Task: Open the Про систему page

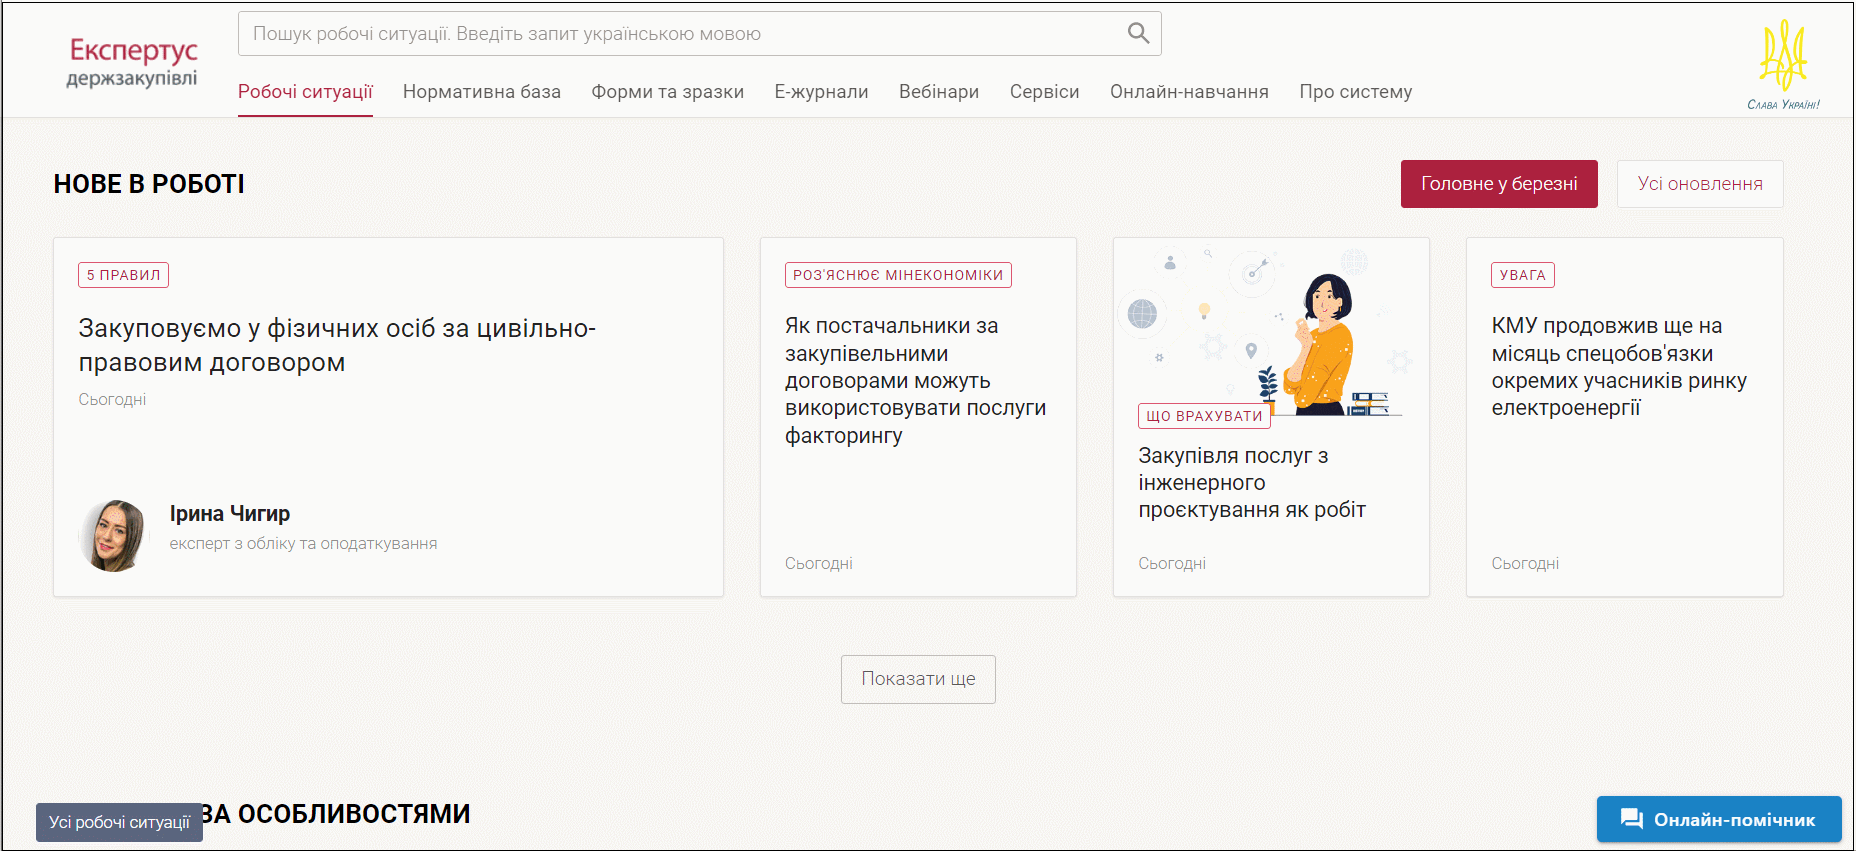Action: coord(1355,92)
